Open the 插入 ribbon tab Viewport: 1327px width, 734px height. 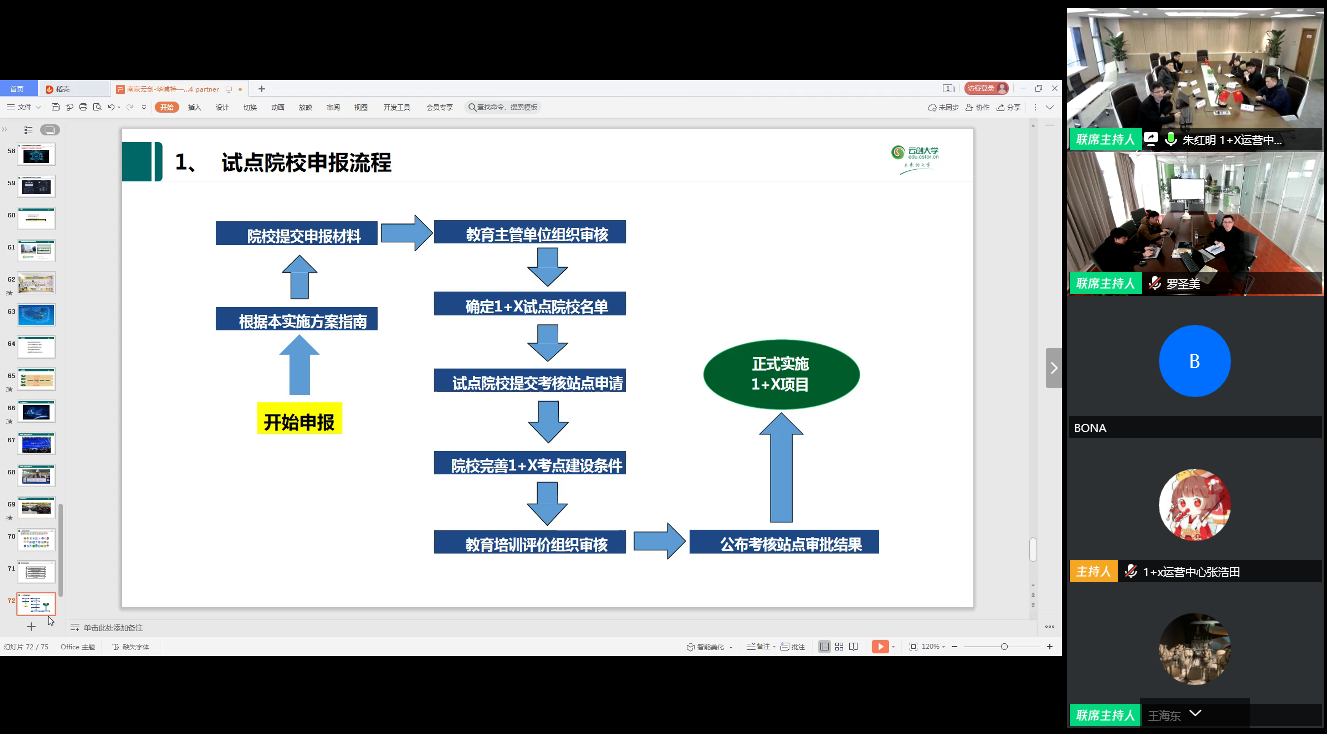pyautogui.click(x=194, y=107)
